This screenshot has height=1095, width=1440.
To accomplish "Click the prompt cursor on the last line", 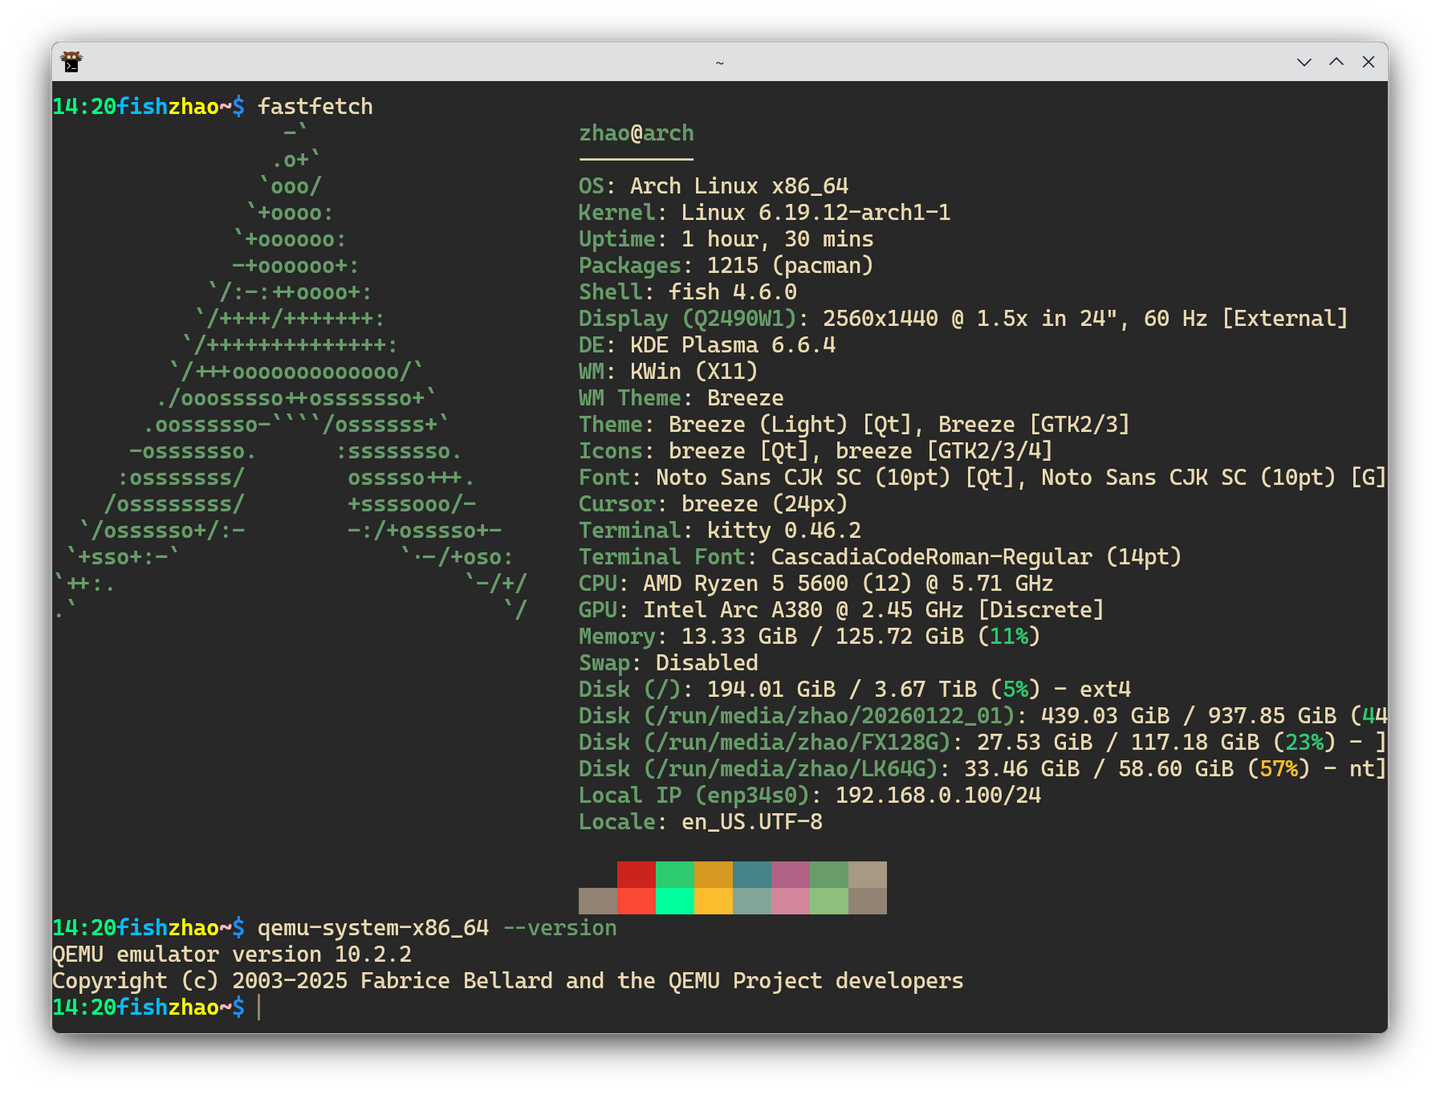I will tap(259, 1007).
